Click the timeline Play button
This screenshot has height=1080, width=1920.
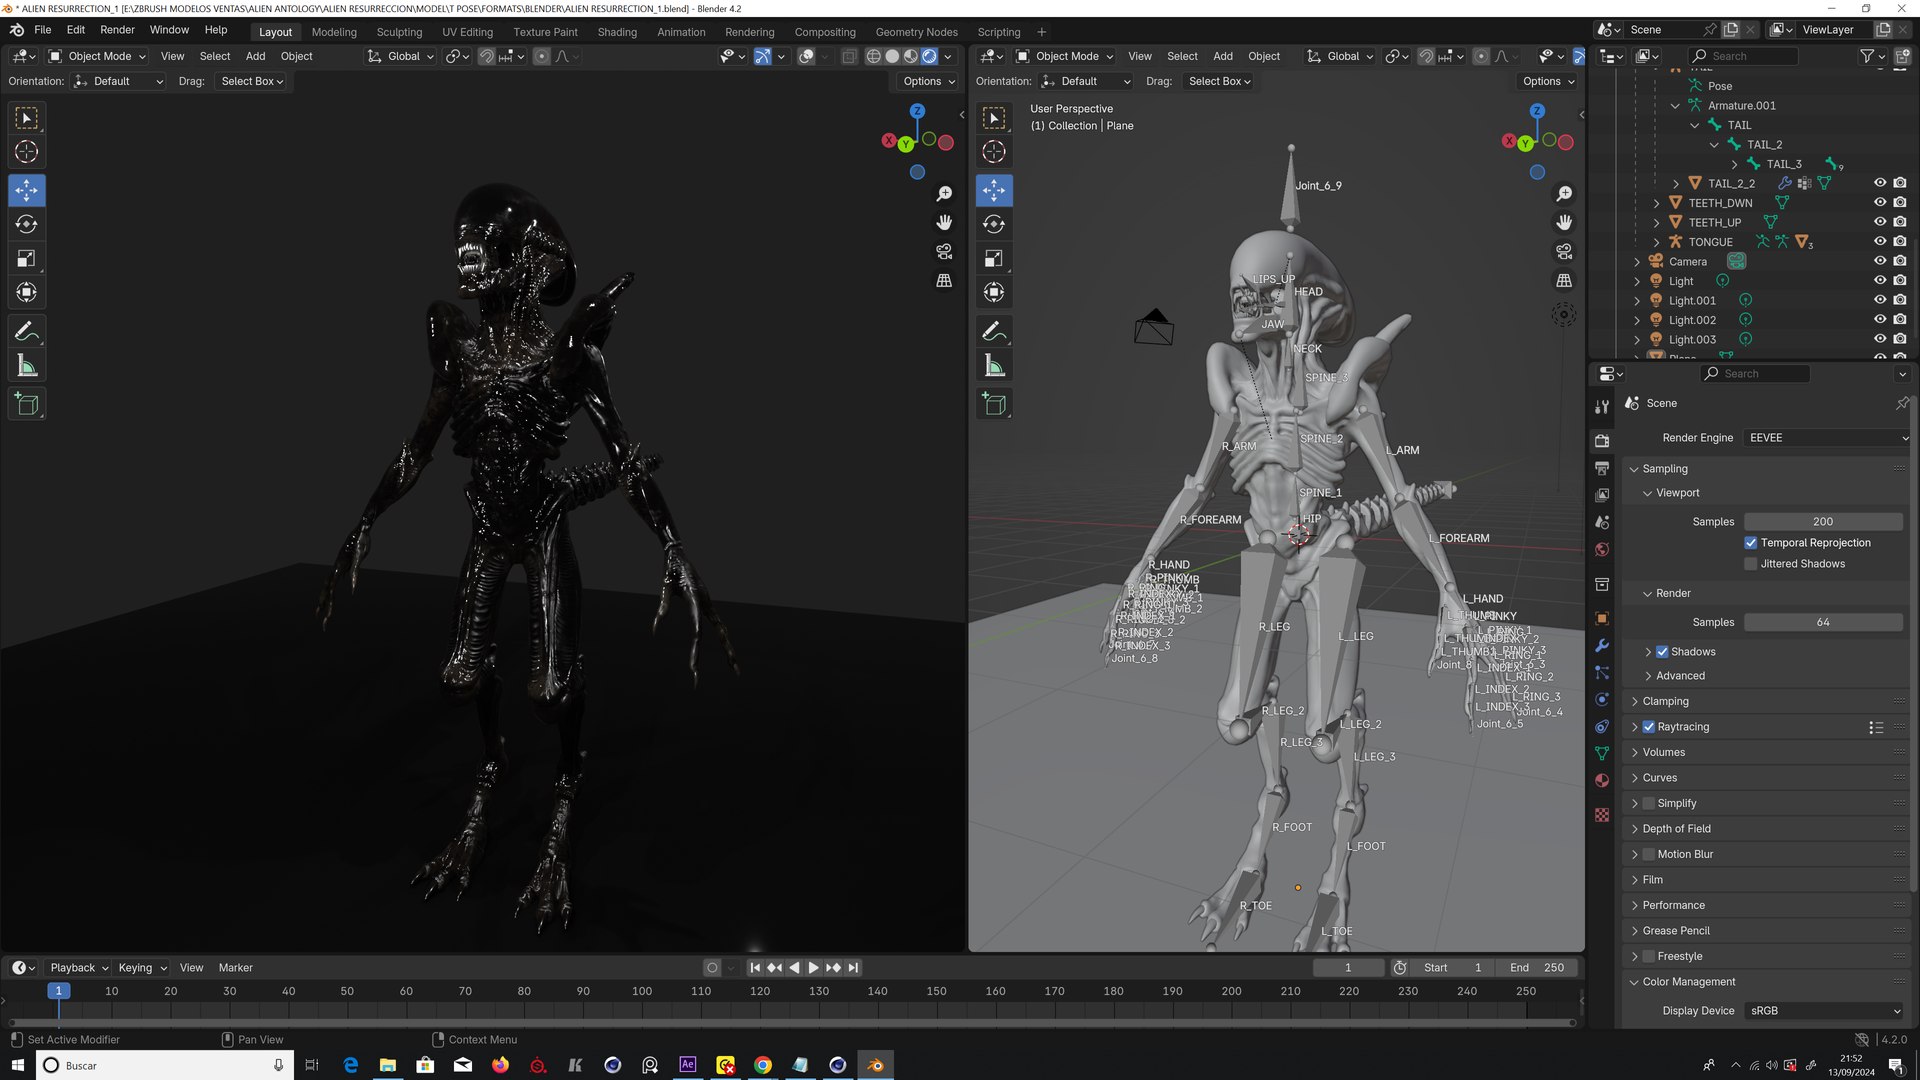pyautogui.click(x=813, y=968)
